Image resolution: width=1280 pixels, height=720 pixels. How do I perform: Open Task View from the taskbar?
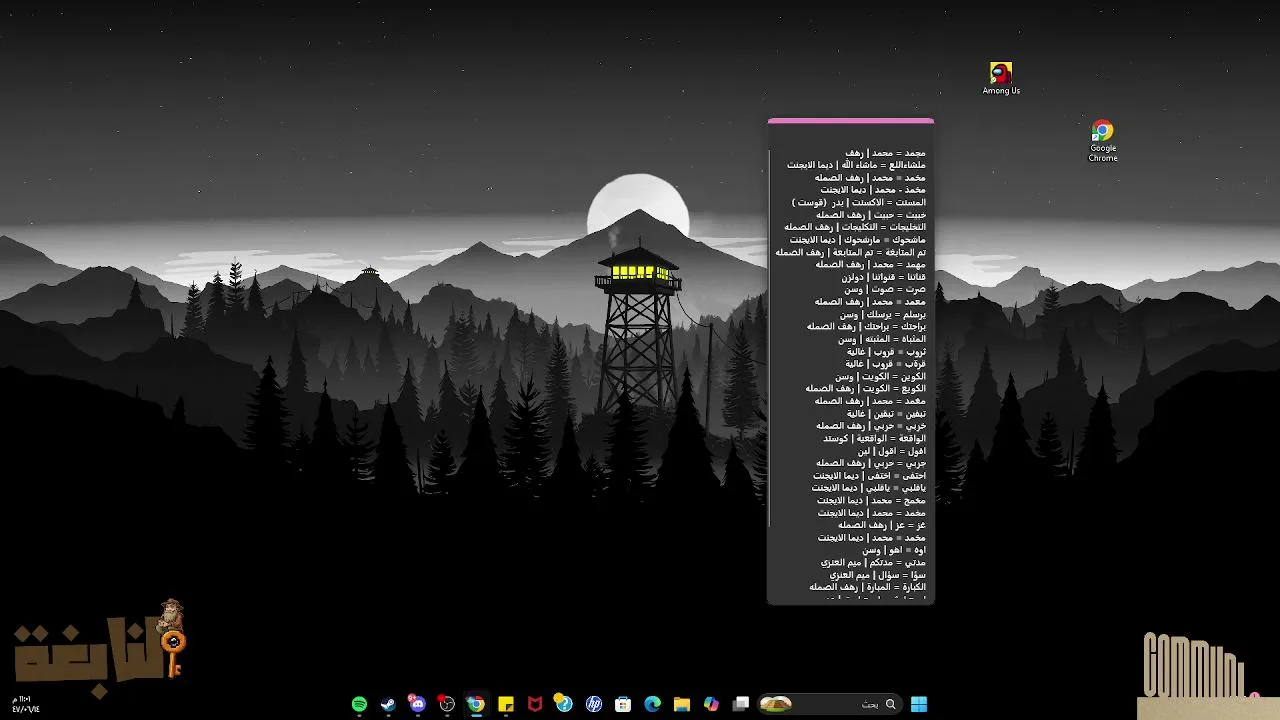click(741, 704)
